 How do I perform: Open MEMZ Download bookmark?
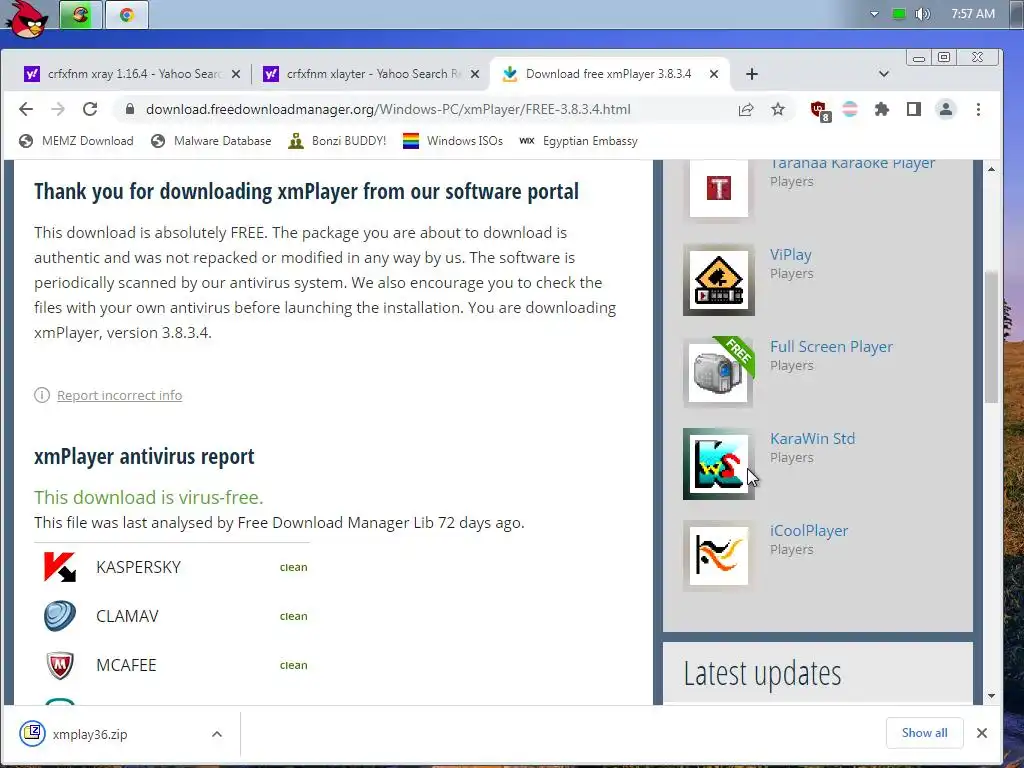click(76, 141)
